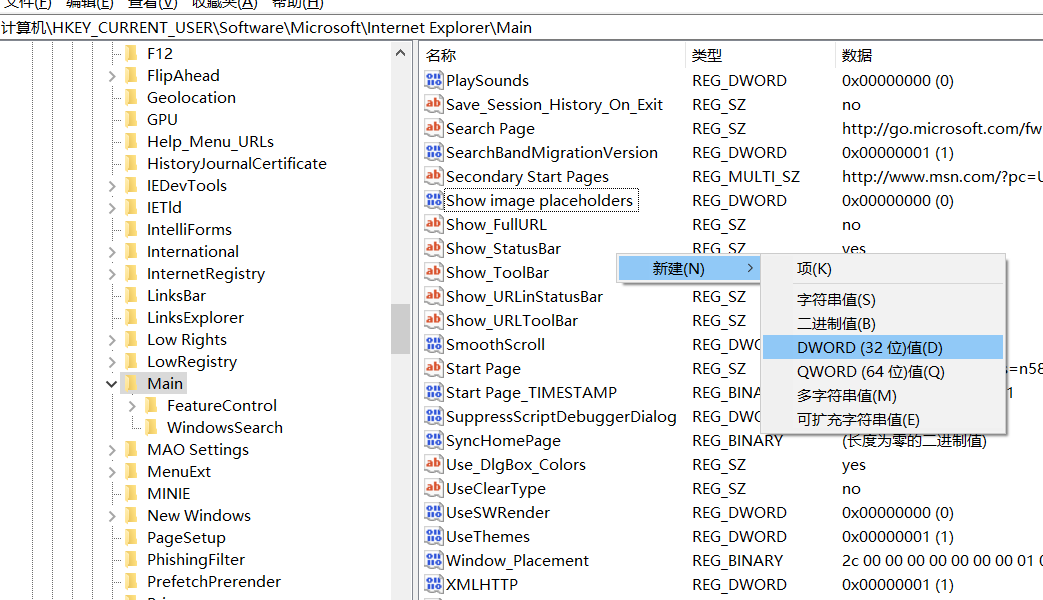Expand the InternetRegistry key
The height and width of the screenshot is (600, 1043).
pos(112,273)
